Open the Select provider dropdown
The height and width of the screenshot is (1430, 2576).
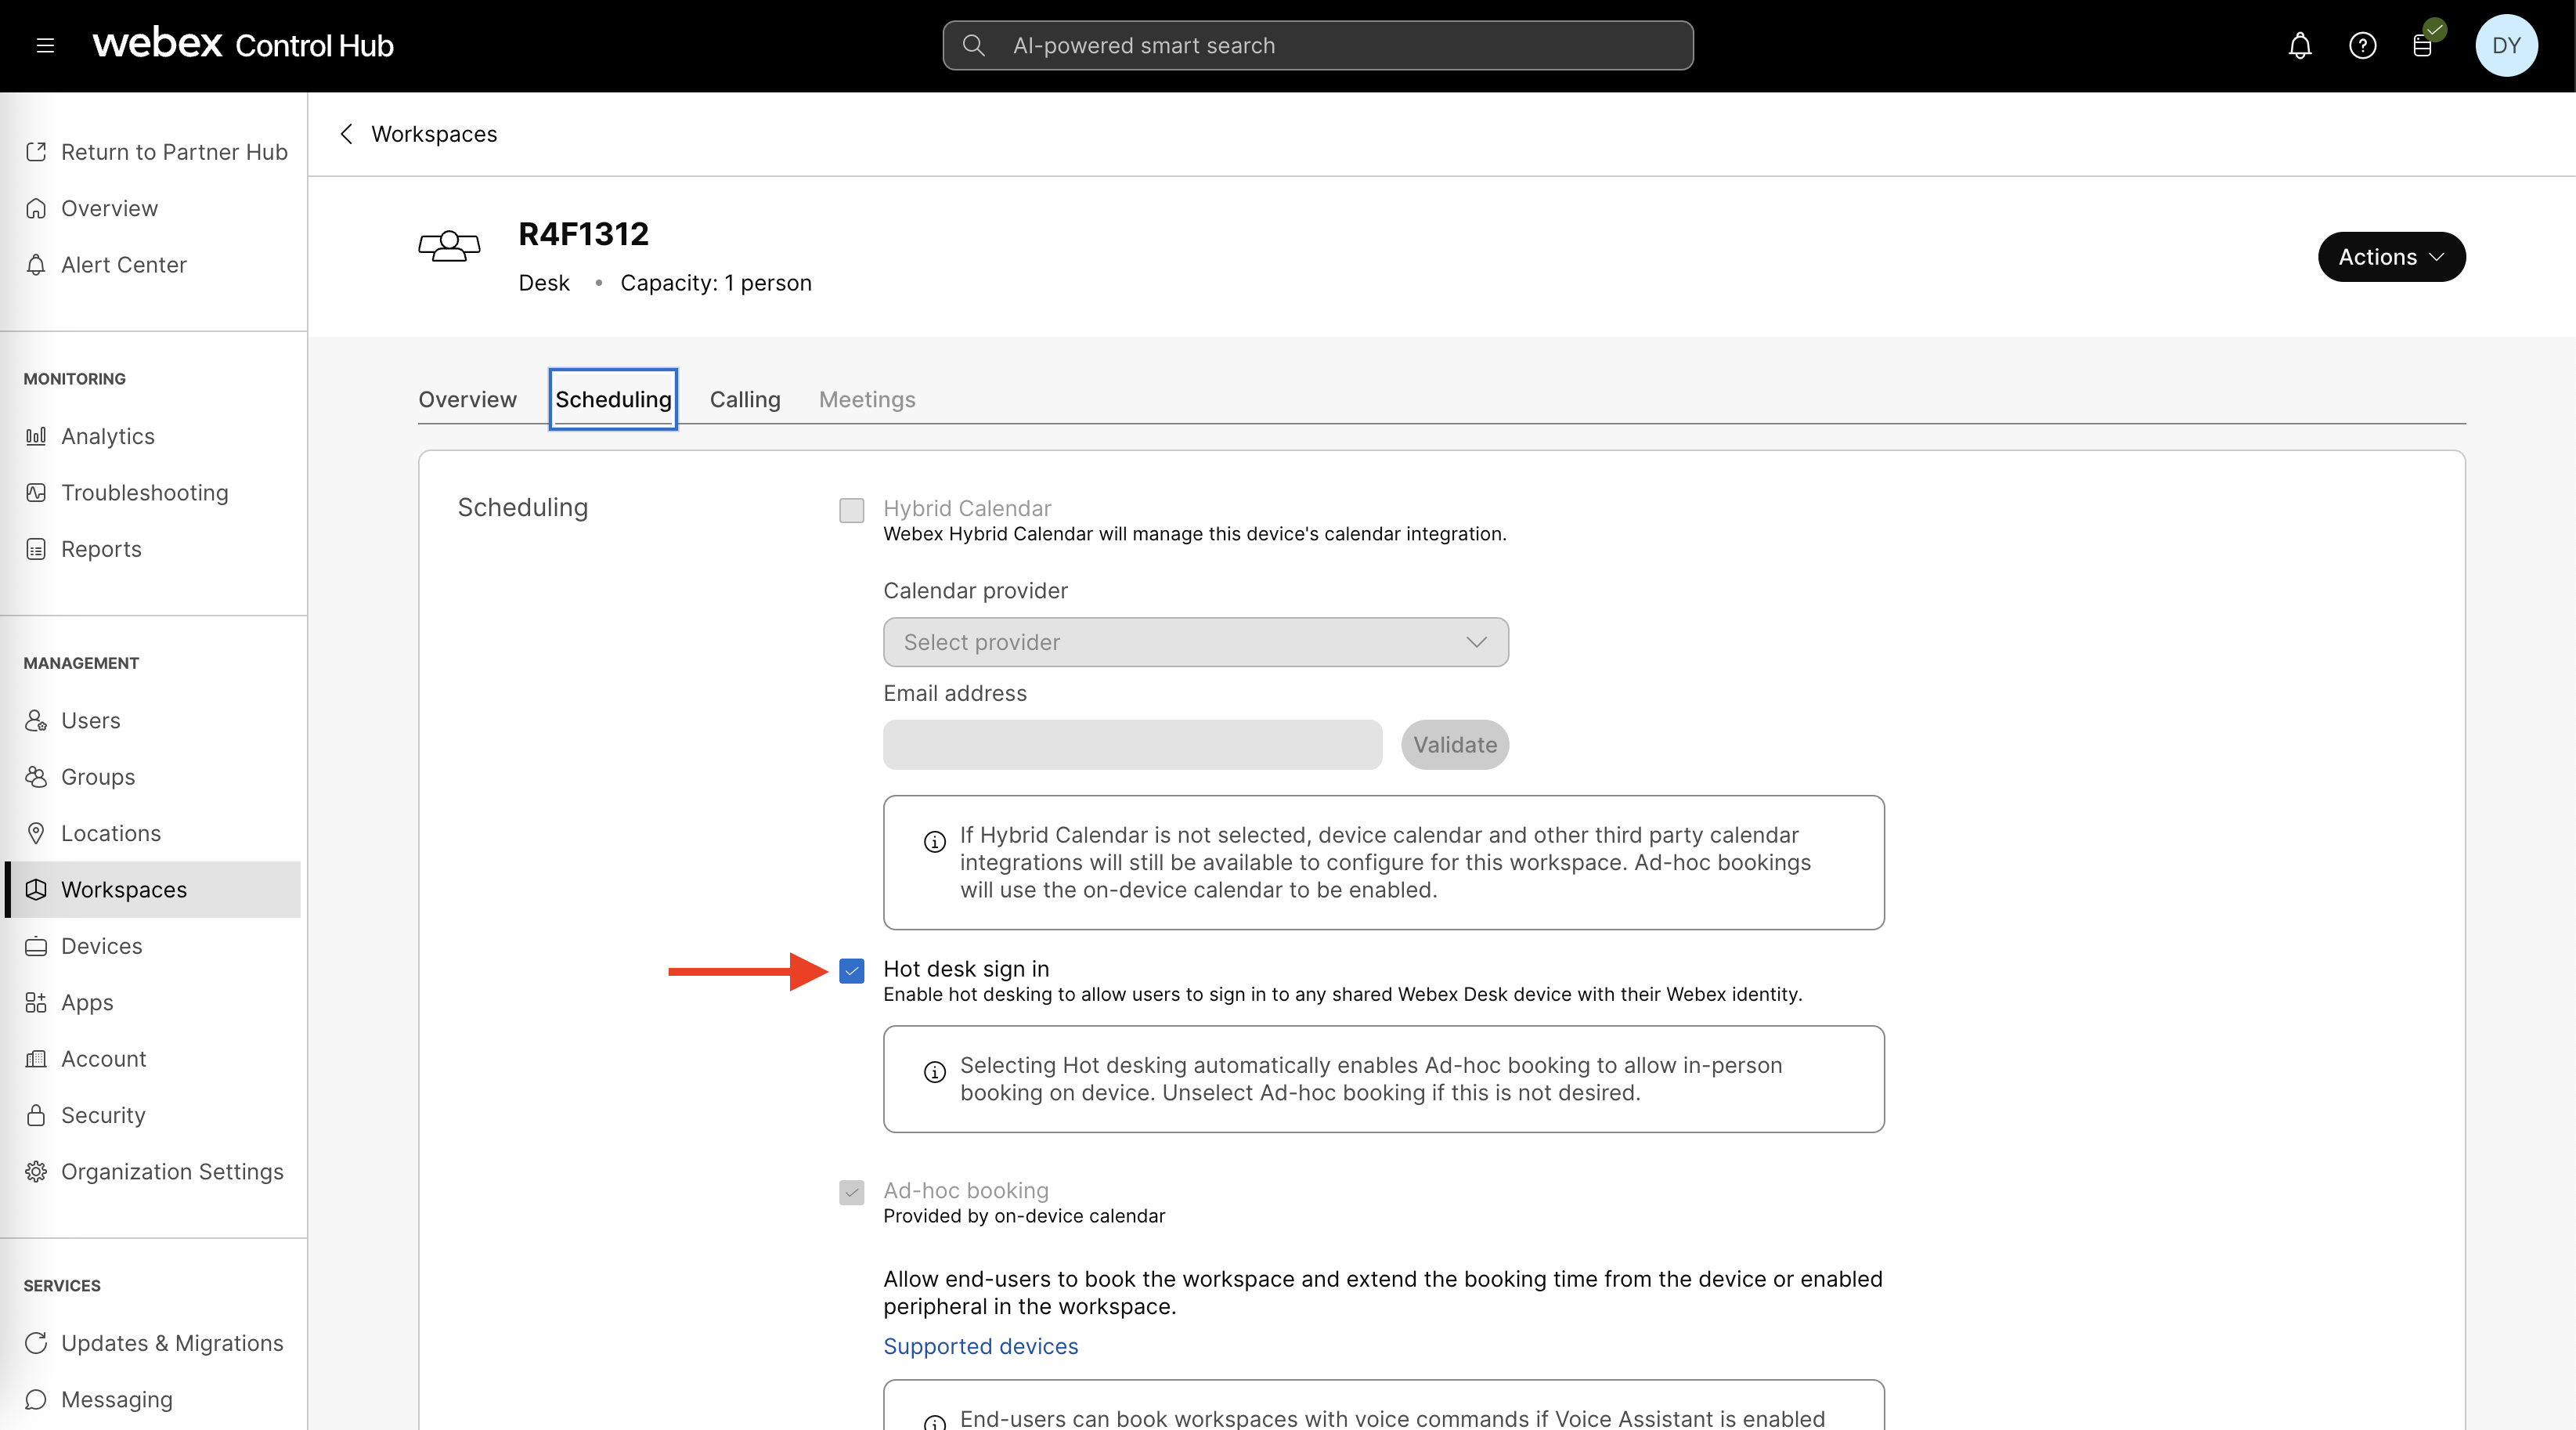tap(1195, 642)
